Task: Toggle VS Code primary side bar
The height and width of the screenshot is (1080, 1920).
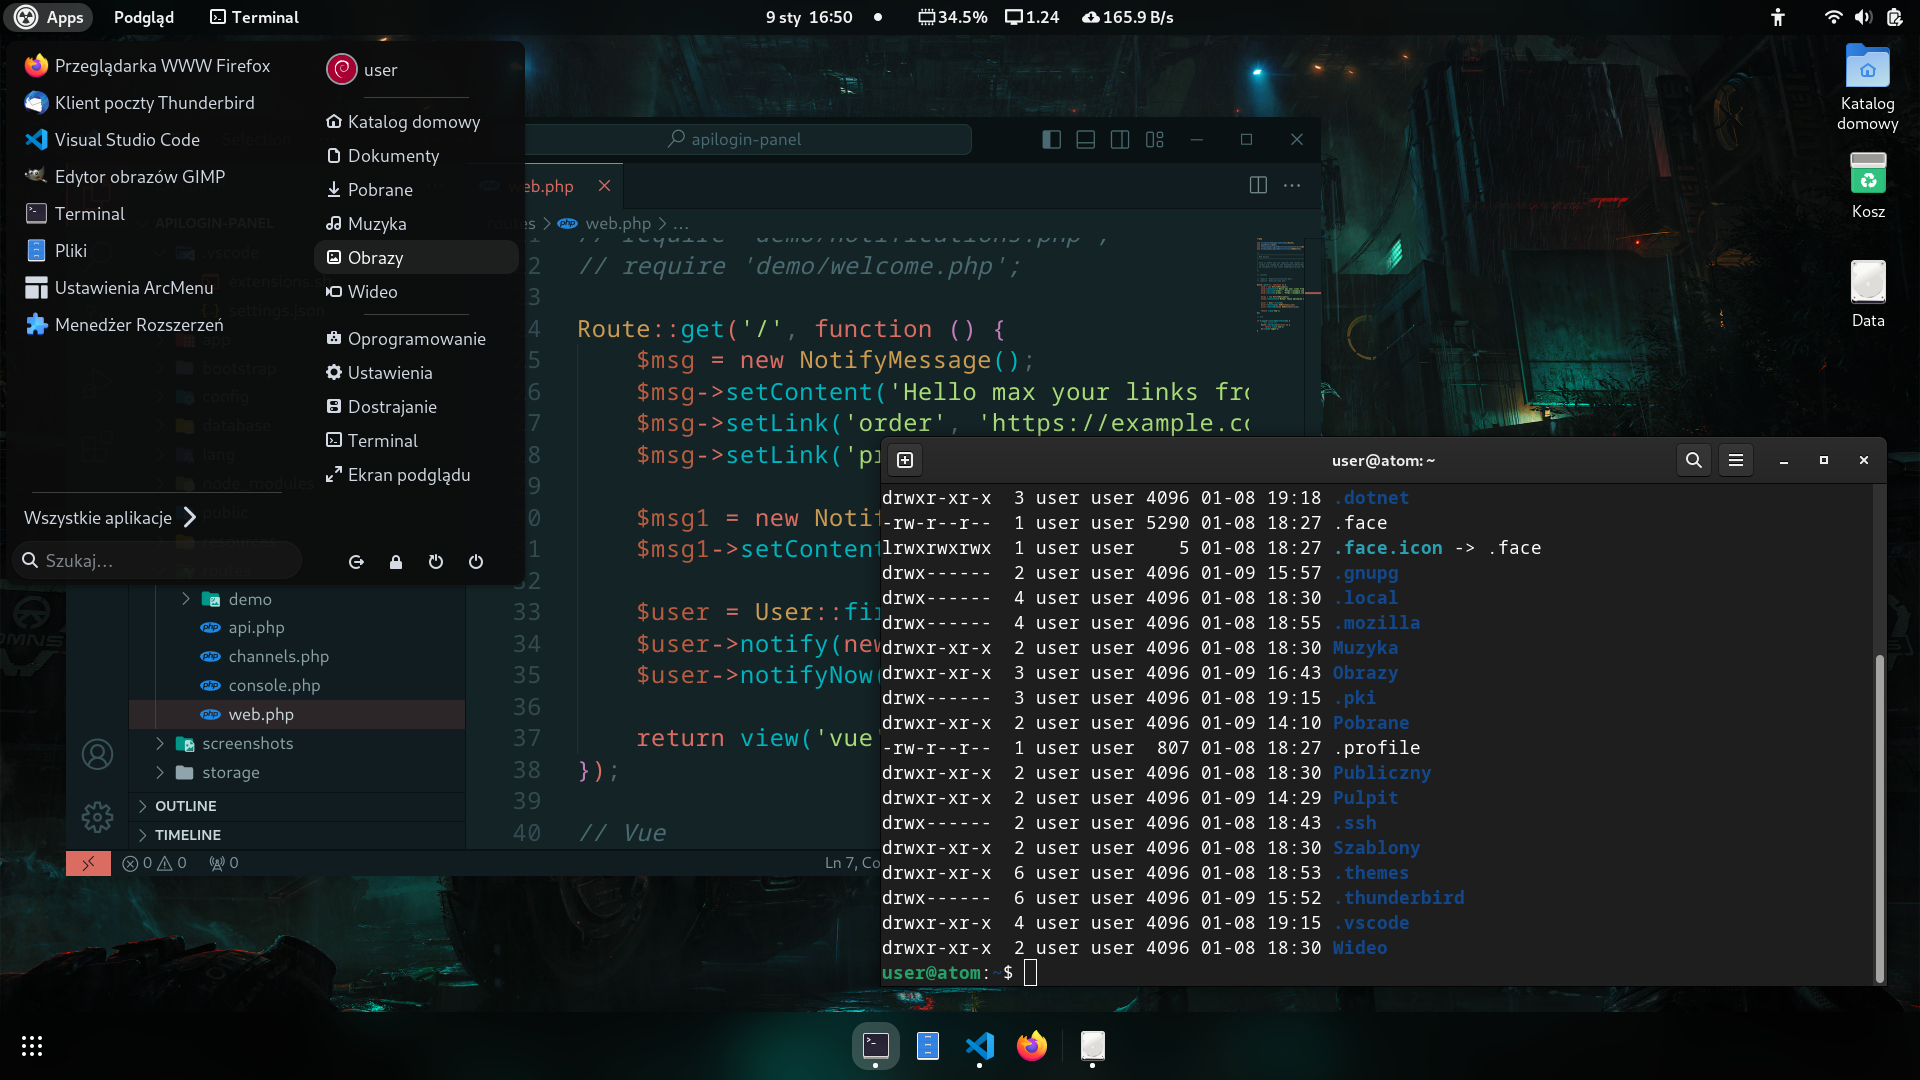Action: 1051,140
